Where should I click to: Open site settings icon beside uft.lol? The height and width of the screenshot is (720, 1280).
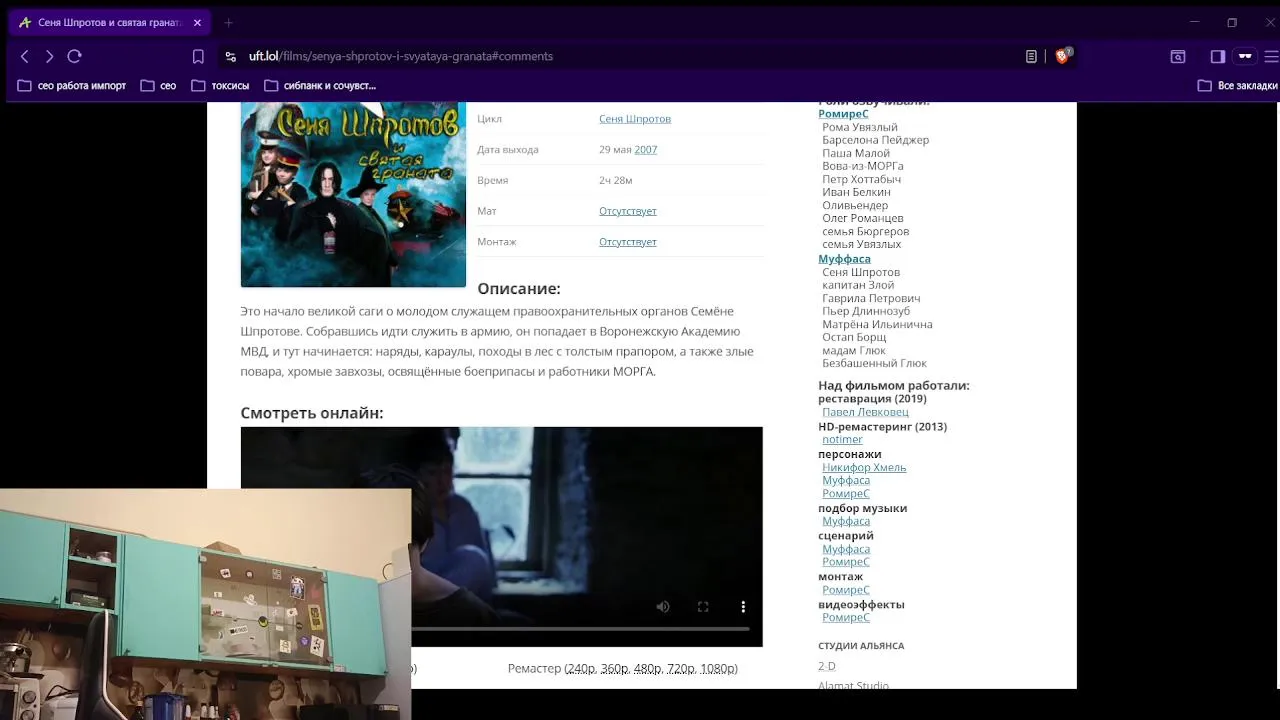(x=231, y=57)
